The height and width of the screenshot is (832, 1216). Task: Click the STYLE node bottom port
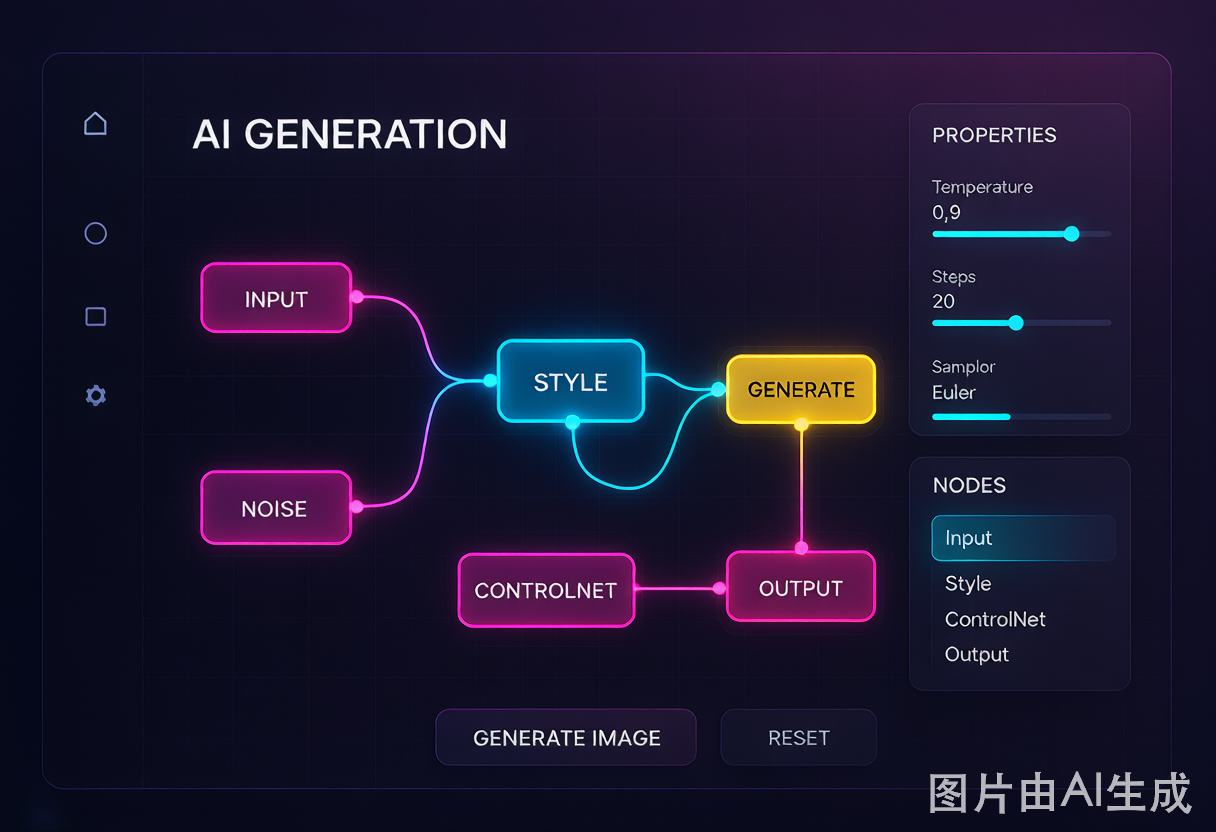tap(572, 423)
